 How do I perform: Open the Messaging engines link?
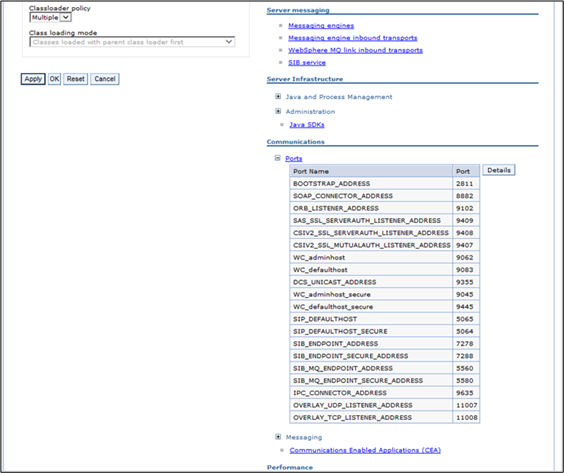pyautogui.click(x=321, y=26)
